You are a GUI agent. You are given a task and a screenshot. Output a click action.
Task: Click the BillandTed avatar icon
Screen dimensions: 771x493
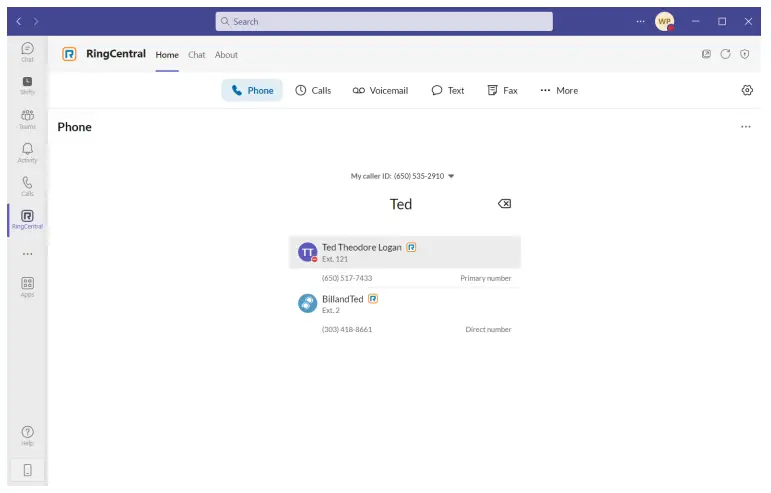pos(308,303)
